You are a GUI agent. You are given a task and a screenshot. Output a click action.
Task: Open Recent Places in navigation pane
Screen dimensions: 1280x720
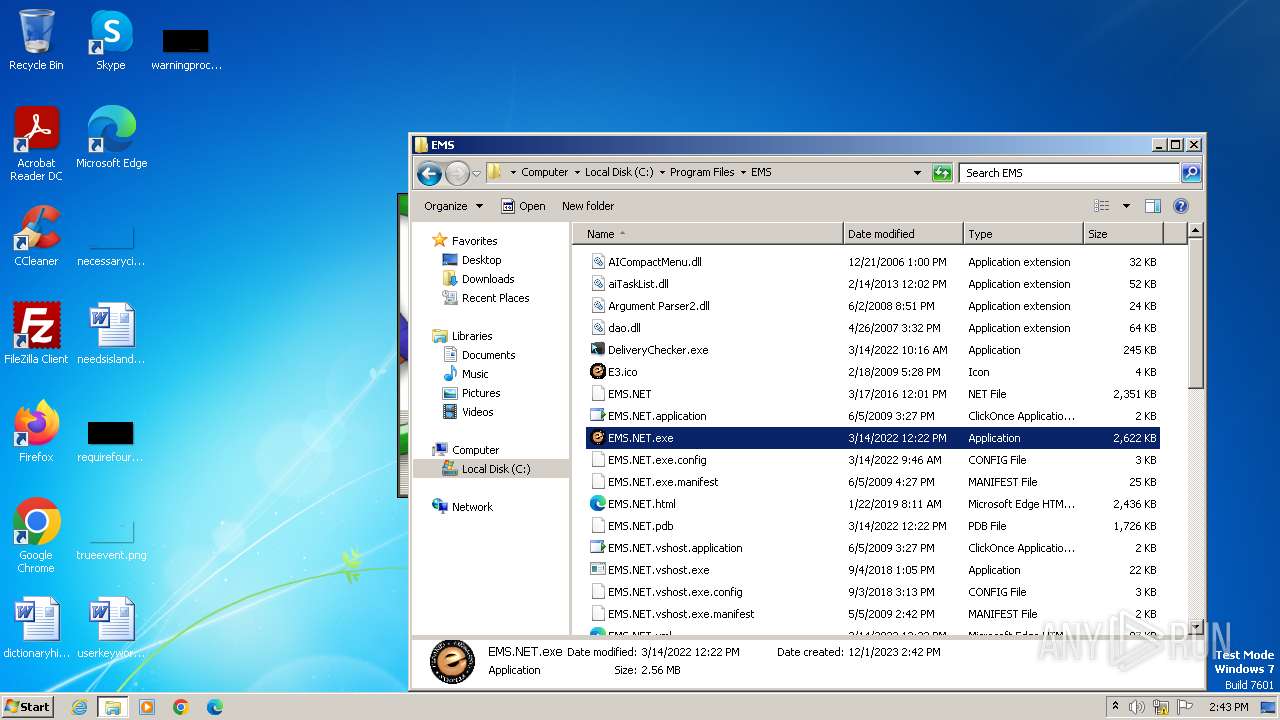coord(495,298)
